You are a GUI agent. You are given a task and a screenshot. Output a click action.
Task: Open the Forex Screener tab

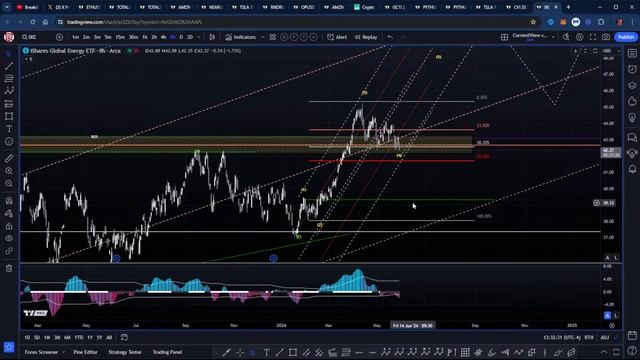[41, 352]
